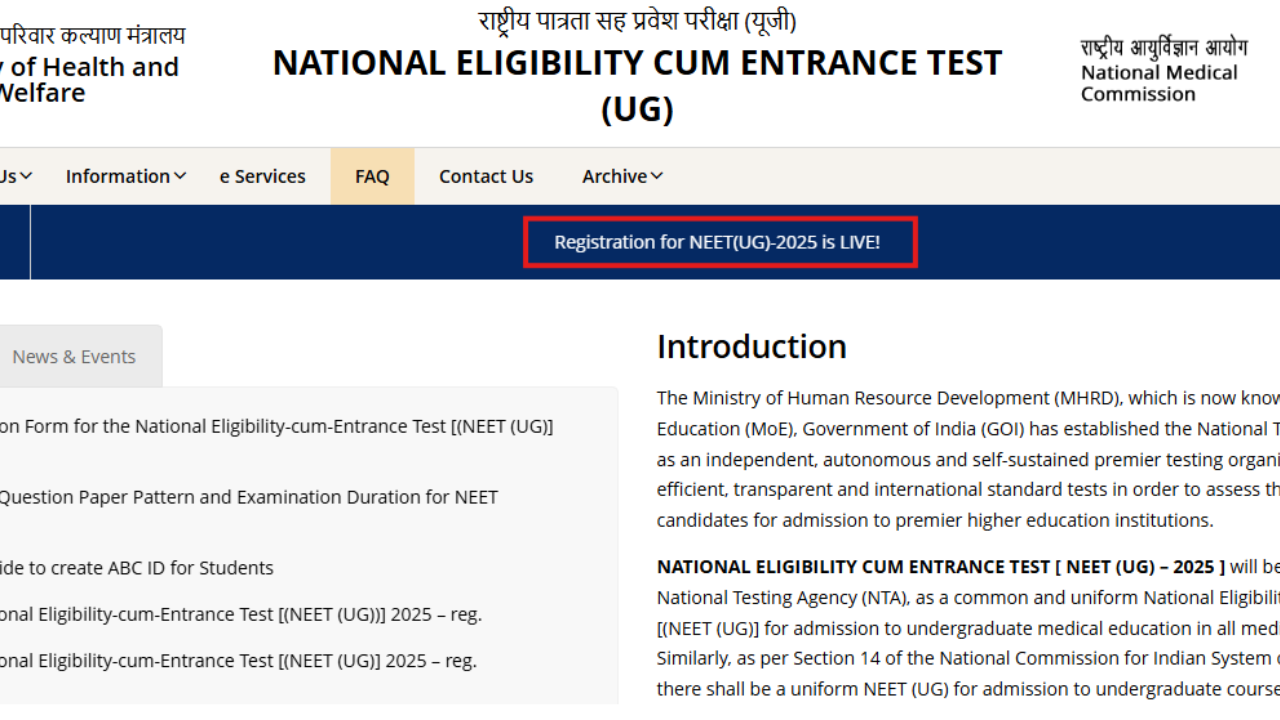This screenshot has height=720, width=1280.
Task: Expand the Information dropdown
Action: coord(125,176)
